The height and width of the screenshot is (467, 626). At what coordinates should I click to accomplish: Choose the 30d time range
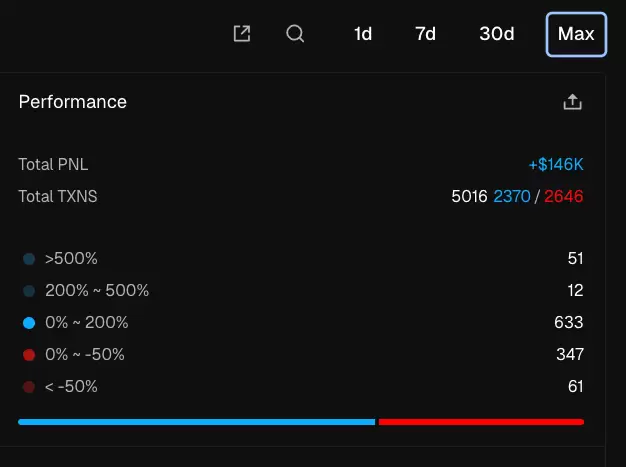tap(497, 34)
